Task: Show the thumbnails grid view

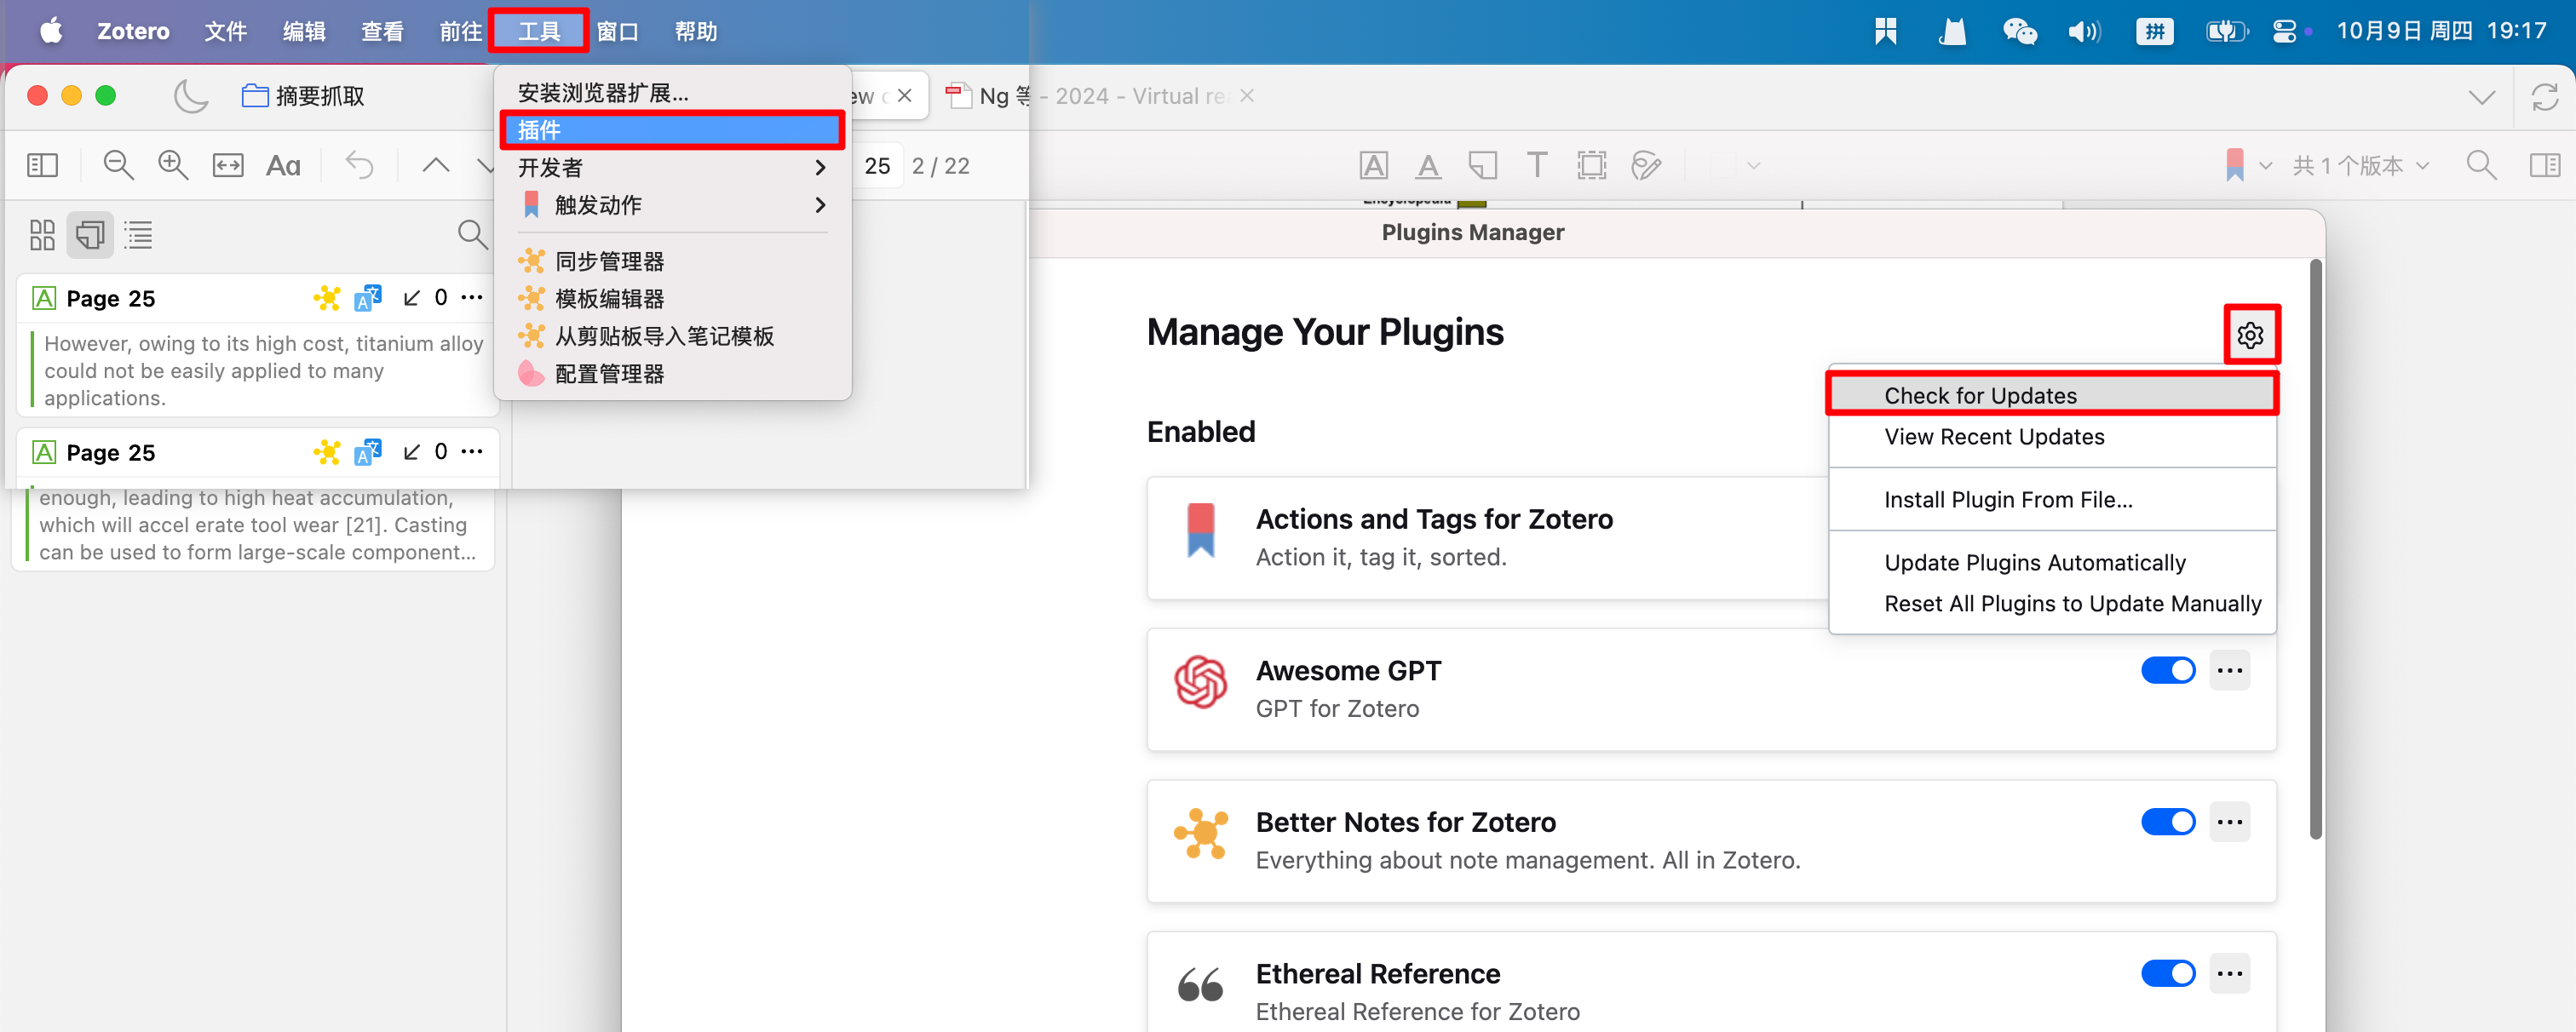Action: coord(42,235)
